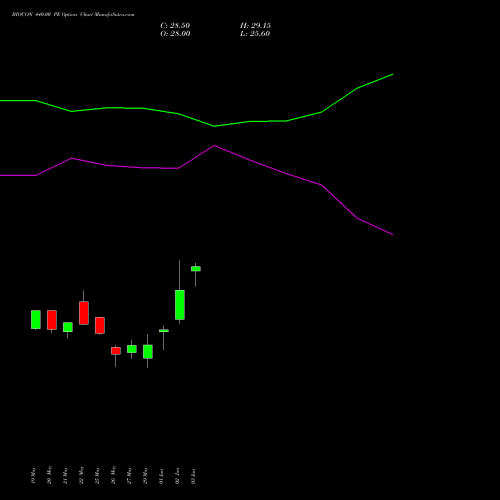This screenshot has height=500, width=500.
Task: Click the "19 May" date label
Action: point(33,475)
